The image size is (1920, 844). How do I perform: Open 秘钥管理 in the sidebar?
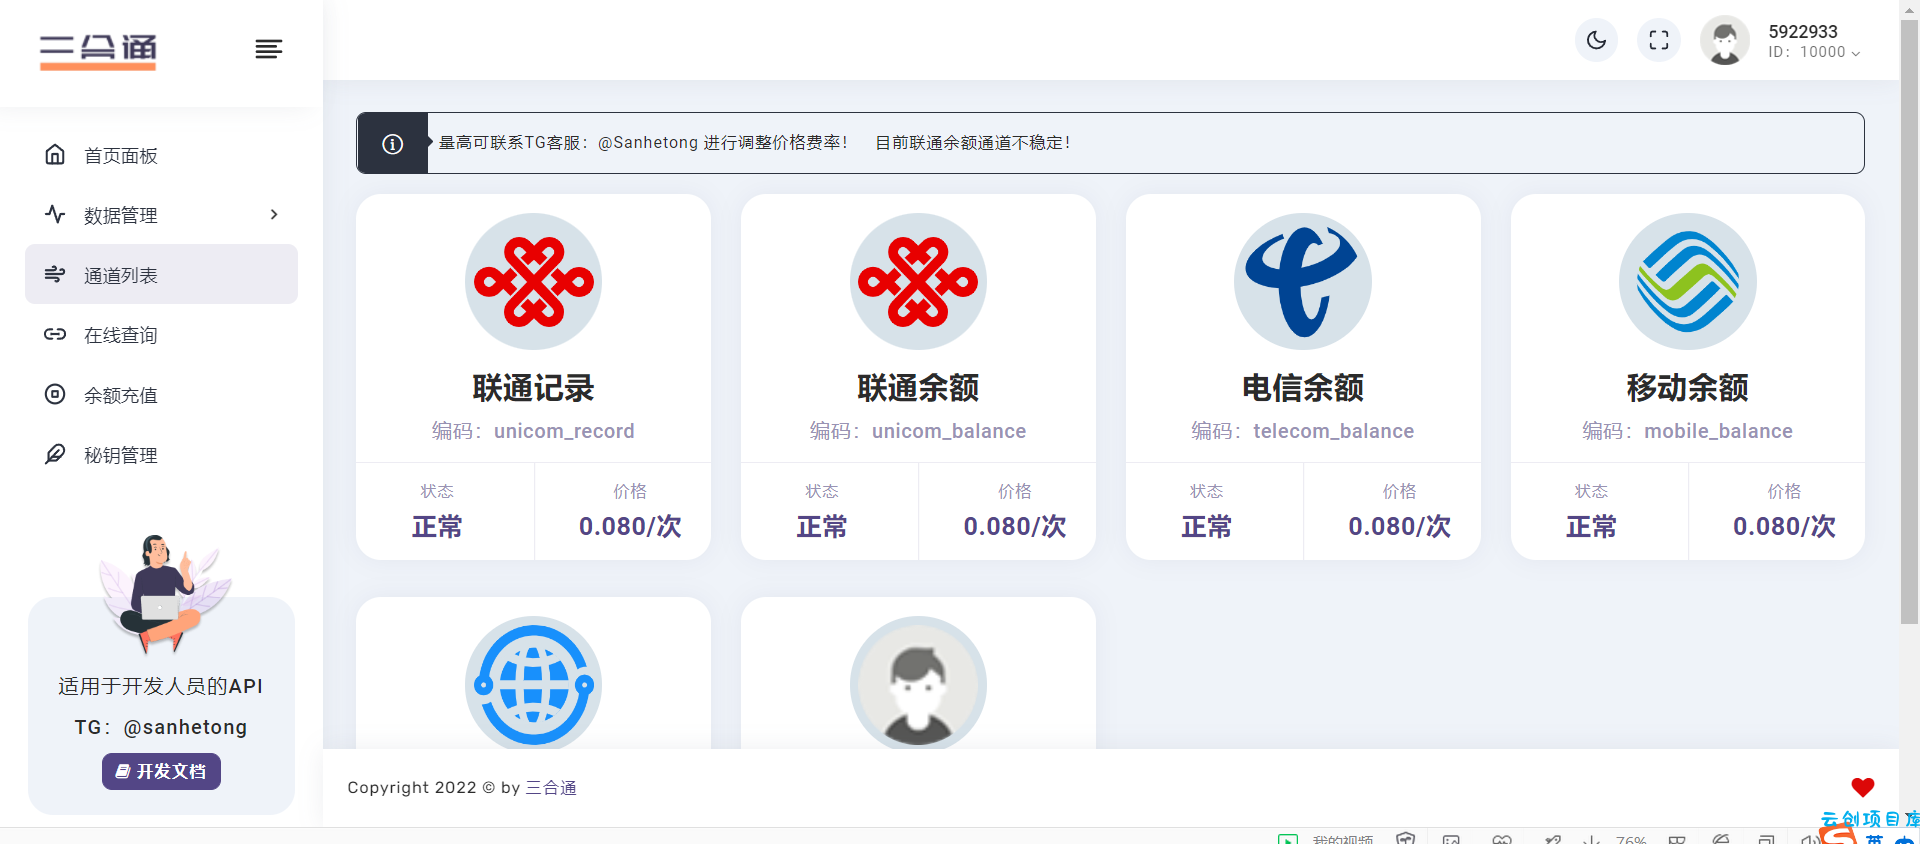161,455
